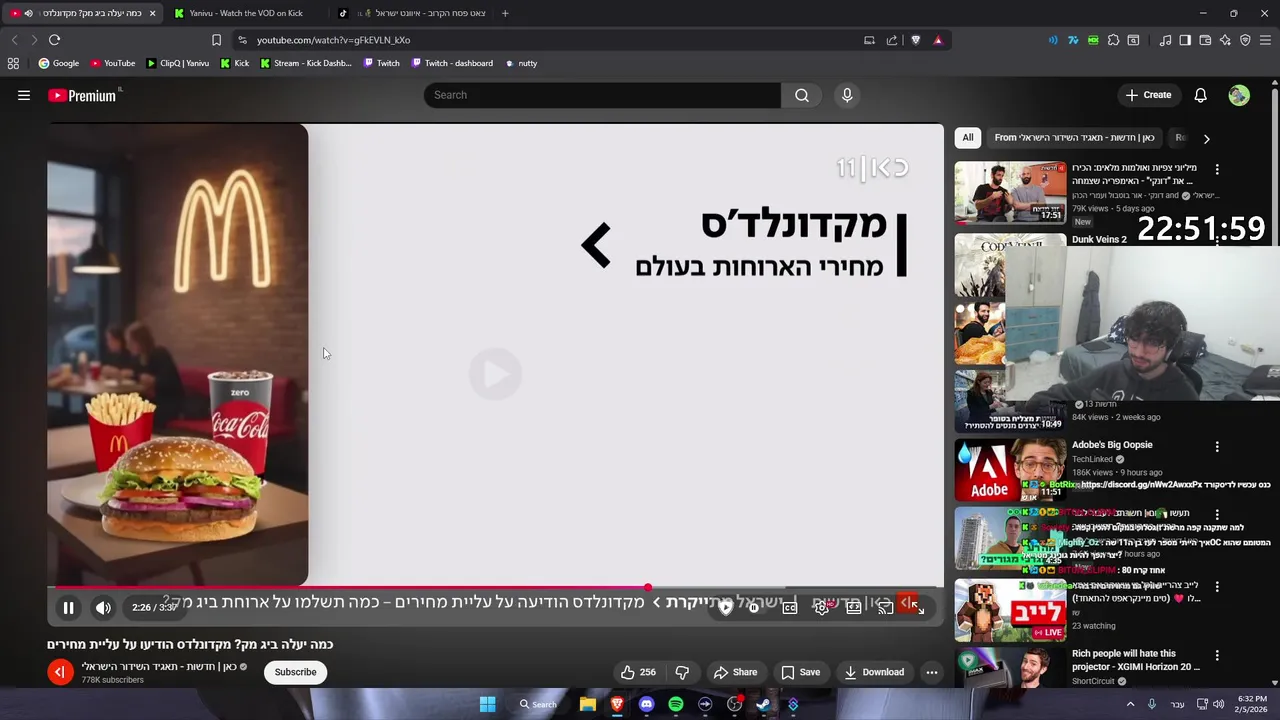Screen dimensions: 1280x720
Task: Open Brave Wallet icon
Action: pos(1205,40)
